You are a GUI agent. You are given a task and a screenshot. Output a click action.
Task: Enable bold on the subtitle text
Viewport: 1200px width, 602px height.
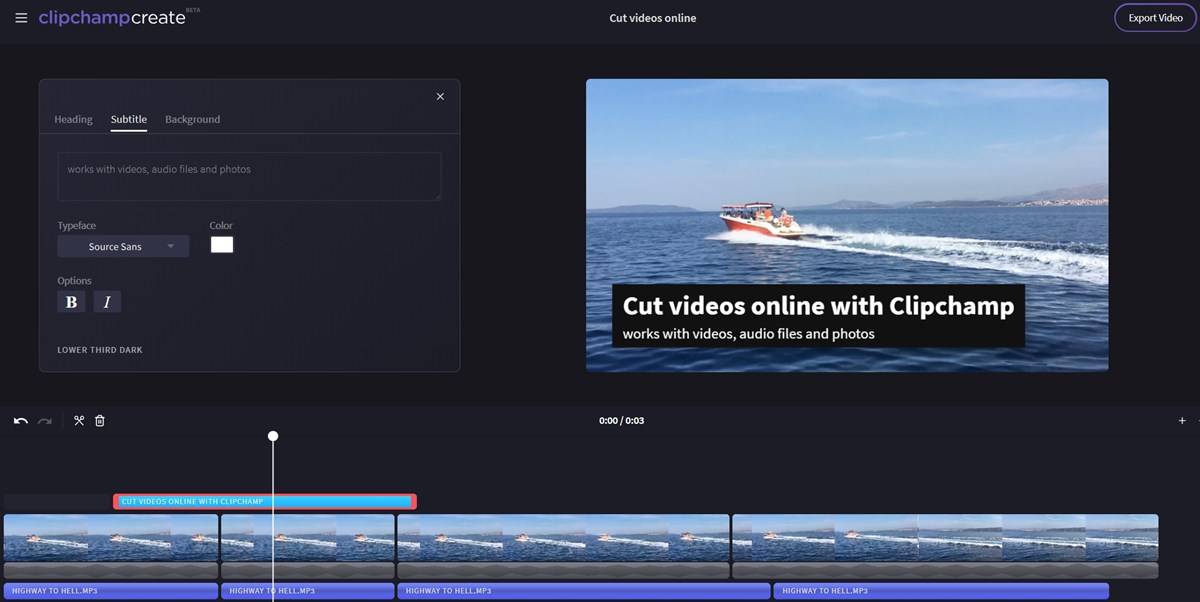(x=71, y=300)
